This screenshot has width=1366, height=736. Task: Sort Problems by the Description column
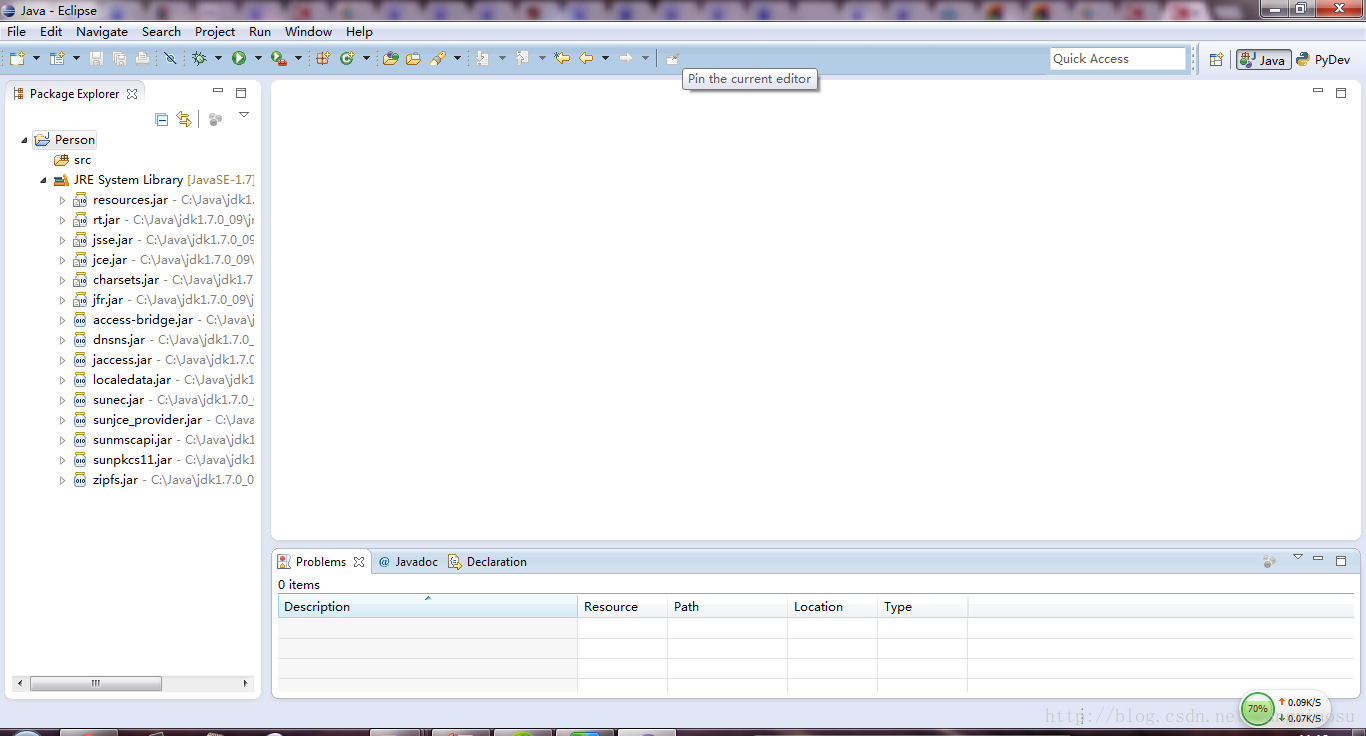click(427, 606)
